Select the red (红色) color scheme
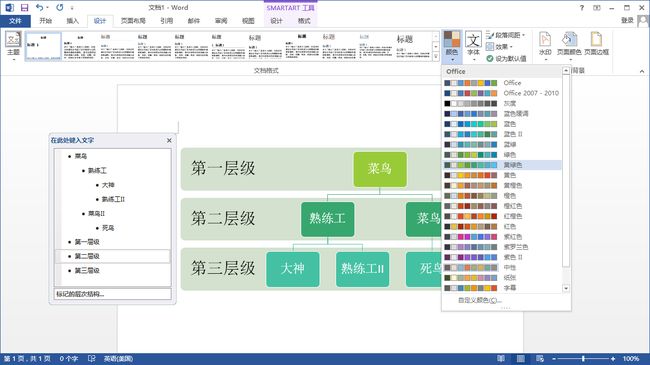This screenshot has width=650, height=365. point(502,226)
